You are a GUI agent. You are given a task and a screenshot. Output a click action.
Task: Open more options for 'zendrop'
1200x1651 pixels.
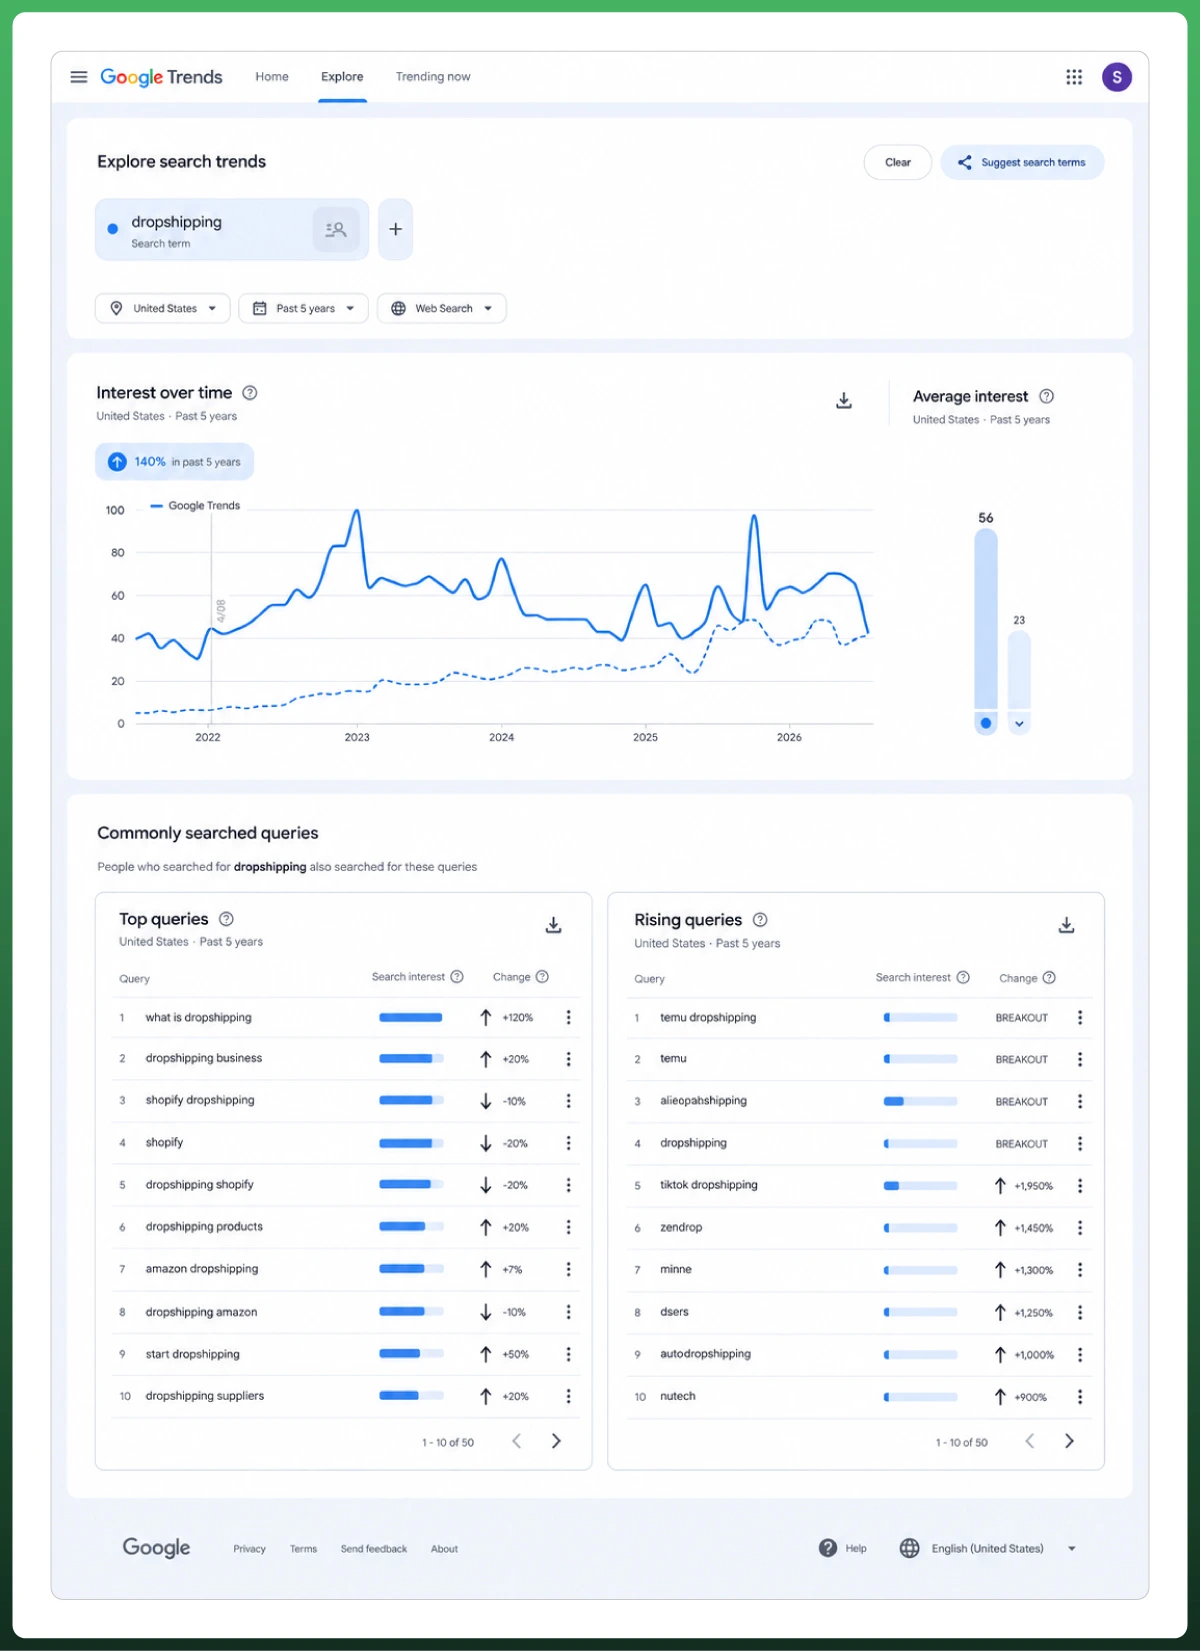[x=1080, y=1228]
